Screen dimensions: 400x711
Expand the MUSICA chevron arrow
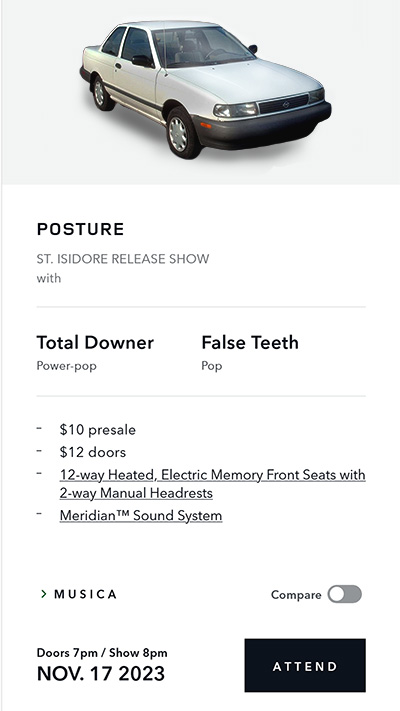[44, 594]
